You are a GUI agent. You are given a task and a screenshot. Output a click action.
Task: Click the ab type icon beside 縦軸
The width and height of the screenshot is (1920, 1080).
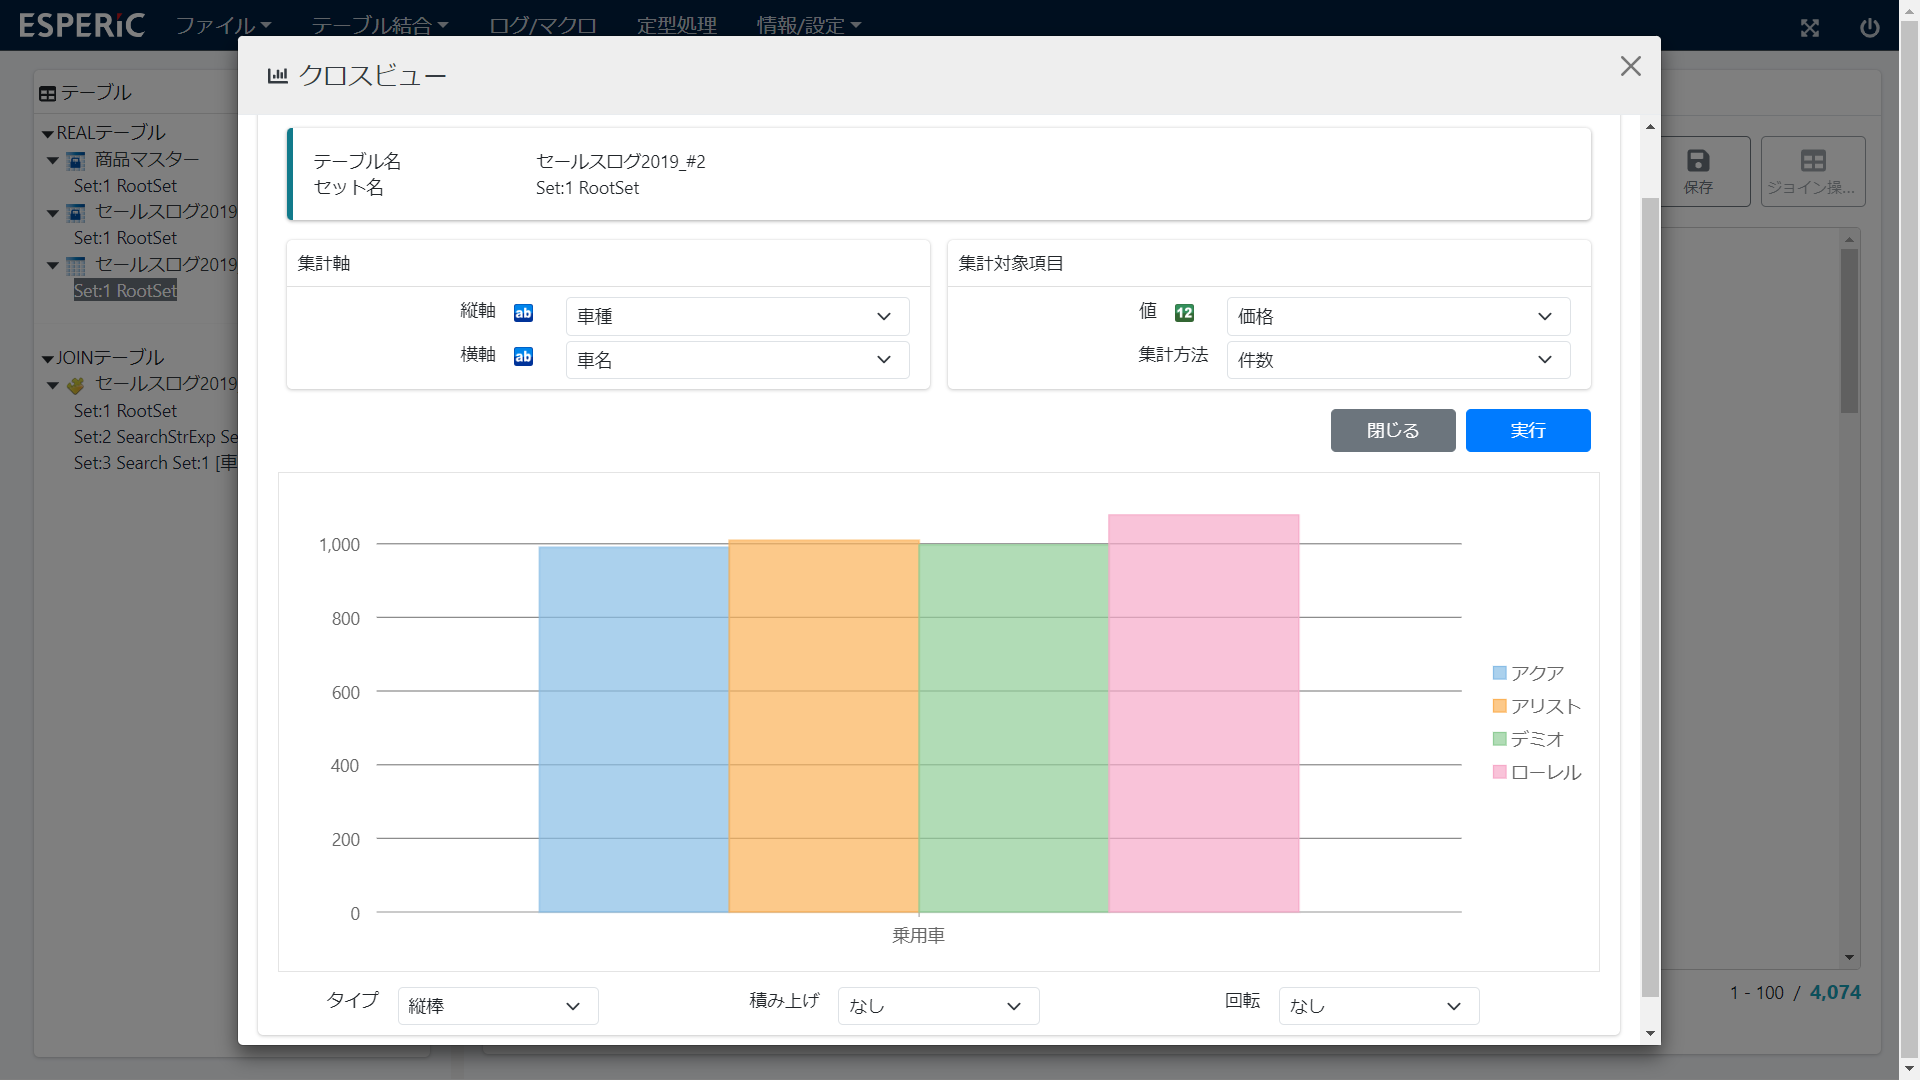coord(523,313)
